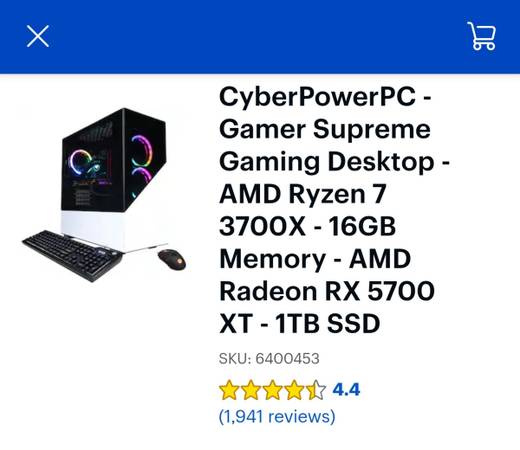Select the Gamer Supreme title line
Image resolution: width=520 pixels, height=450 pixels.
click(x=325, y=129)
